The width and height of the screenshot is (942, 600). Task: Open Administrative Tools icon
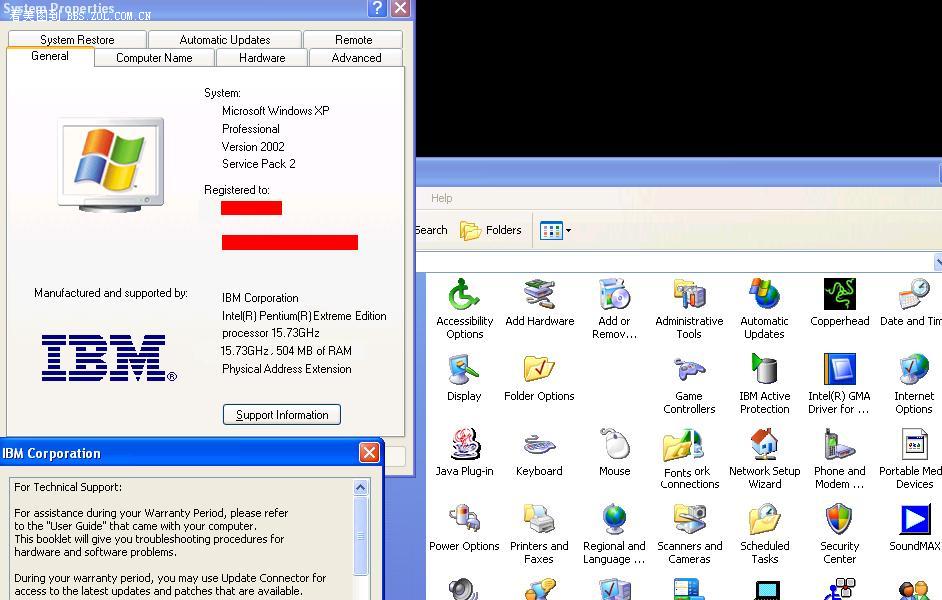click(x=689, y=296)
